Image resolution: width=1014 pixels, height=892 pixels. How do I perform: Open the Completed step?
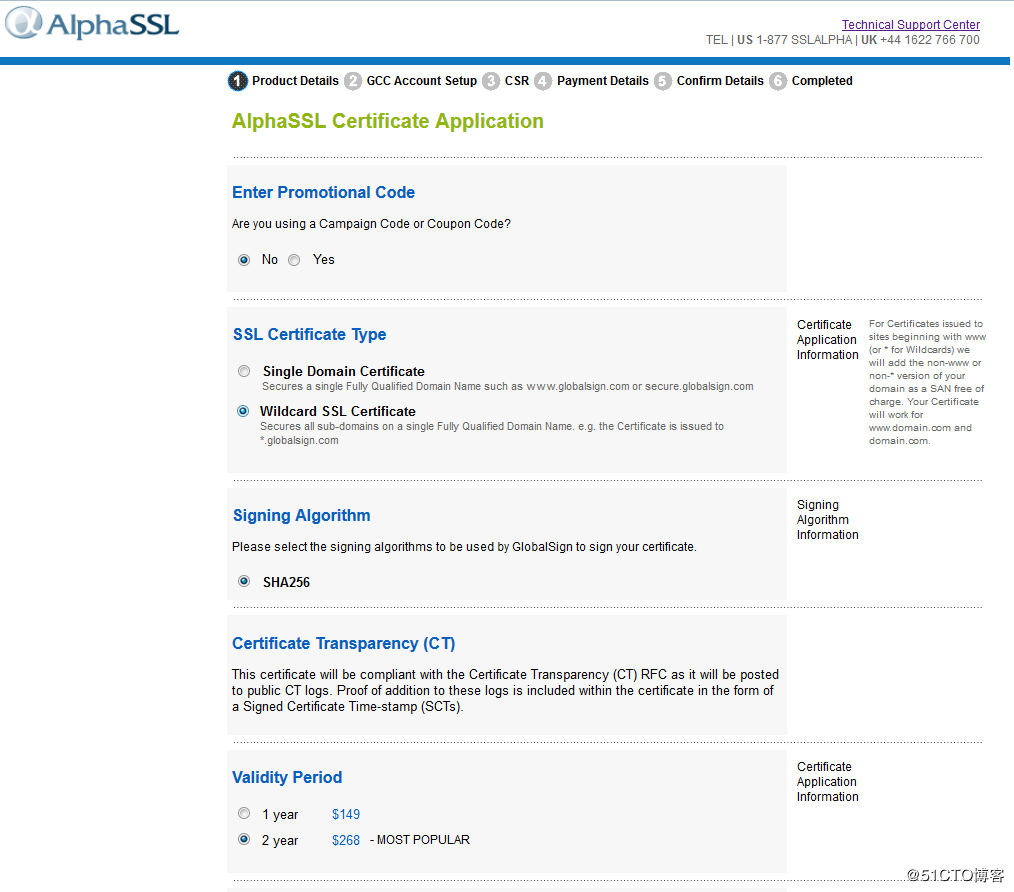pos(822,81)
